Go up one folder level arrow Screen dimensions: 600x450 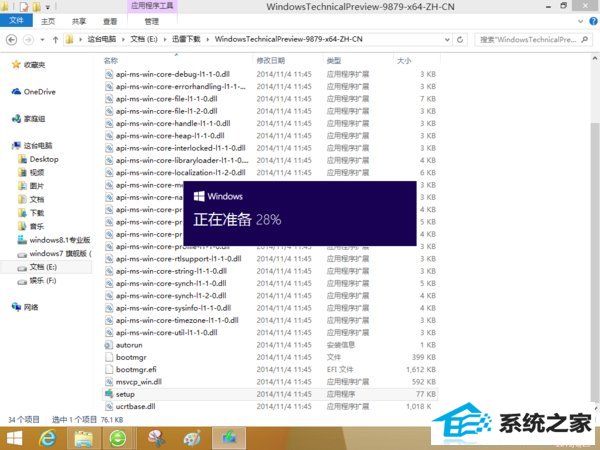tap(55, 39)
